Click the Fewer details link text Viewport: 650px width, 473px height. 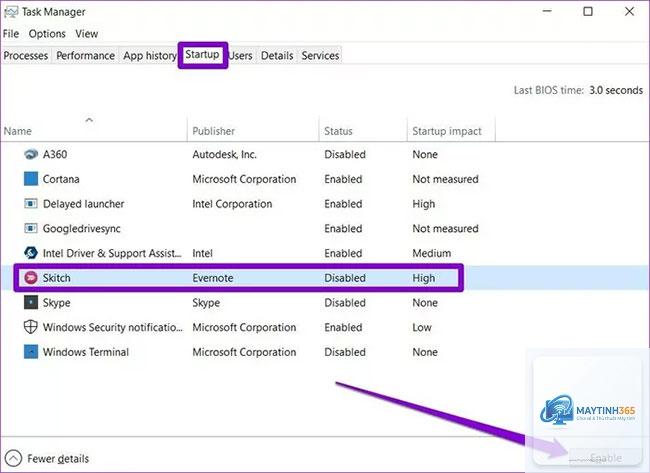(x=58, y=459)
